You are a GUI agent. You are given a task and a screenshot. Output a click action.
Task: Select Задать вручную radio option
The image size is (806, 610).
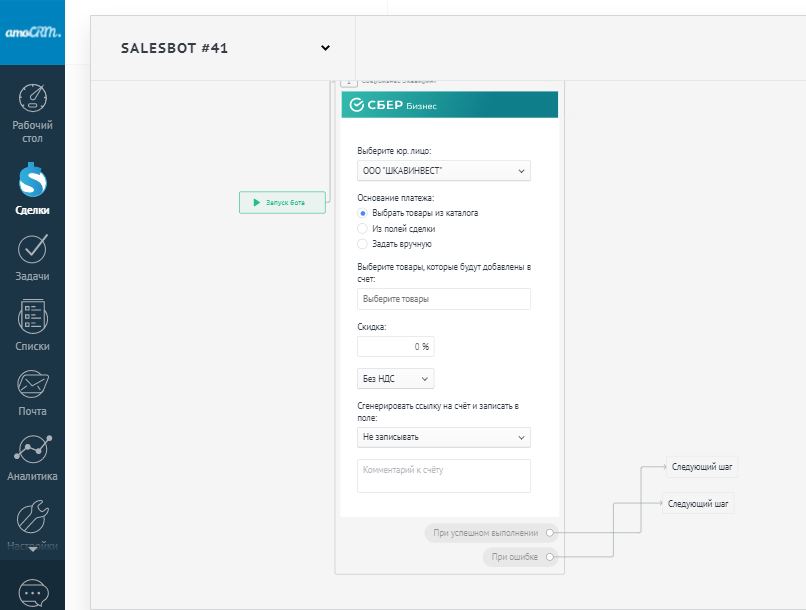pyautogui.click(x=362, y=244)
